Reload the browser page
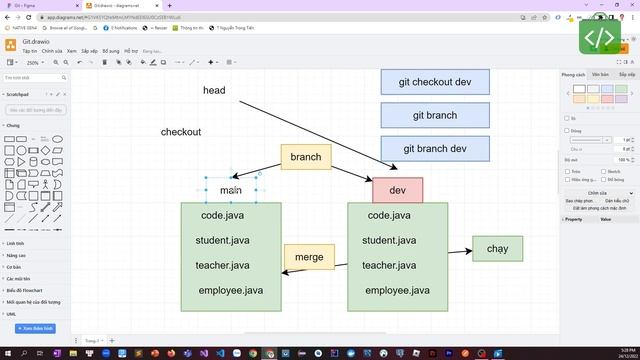 coord(28,18)
